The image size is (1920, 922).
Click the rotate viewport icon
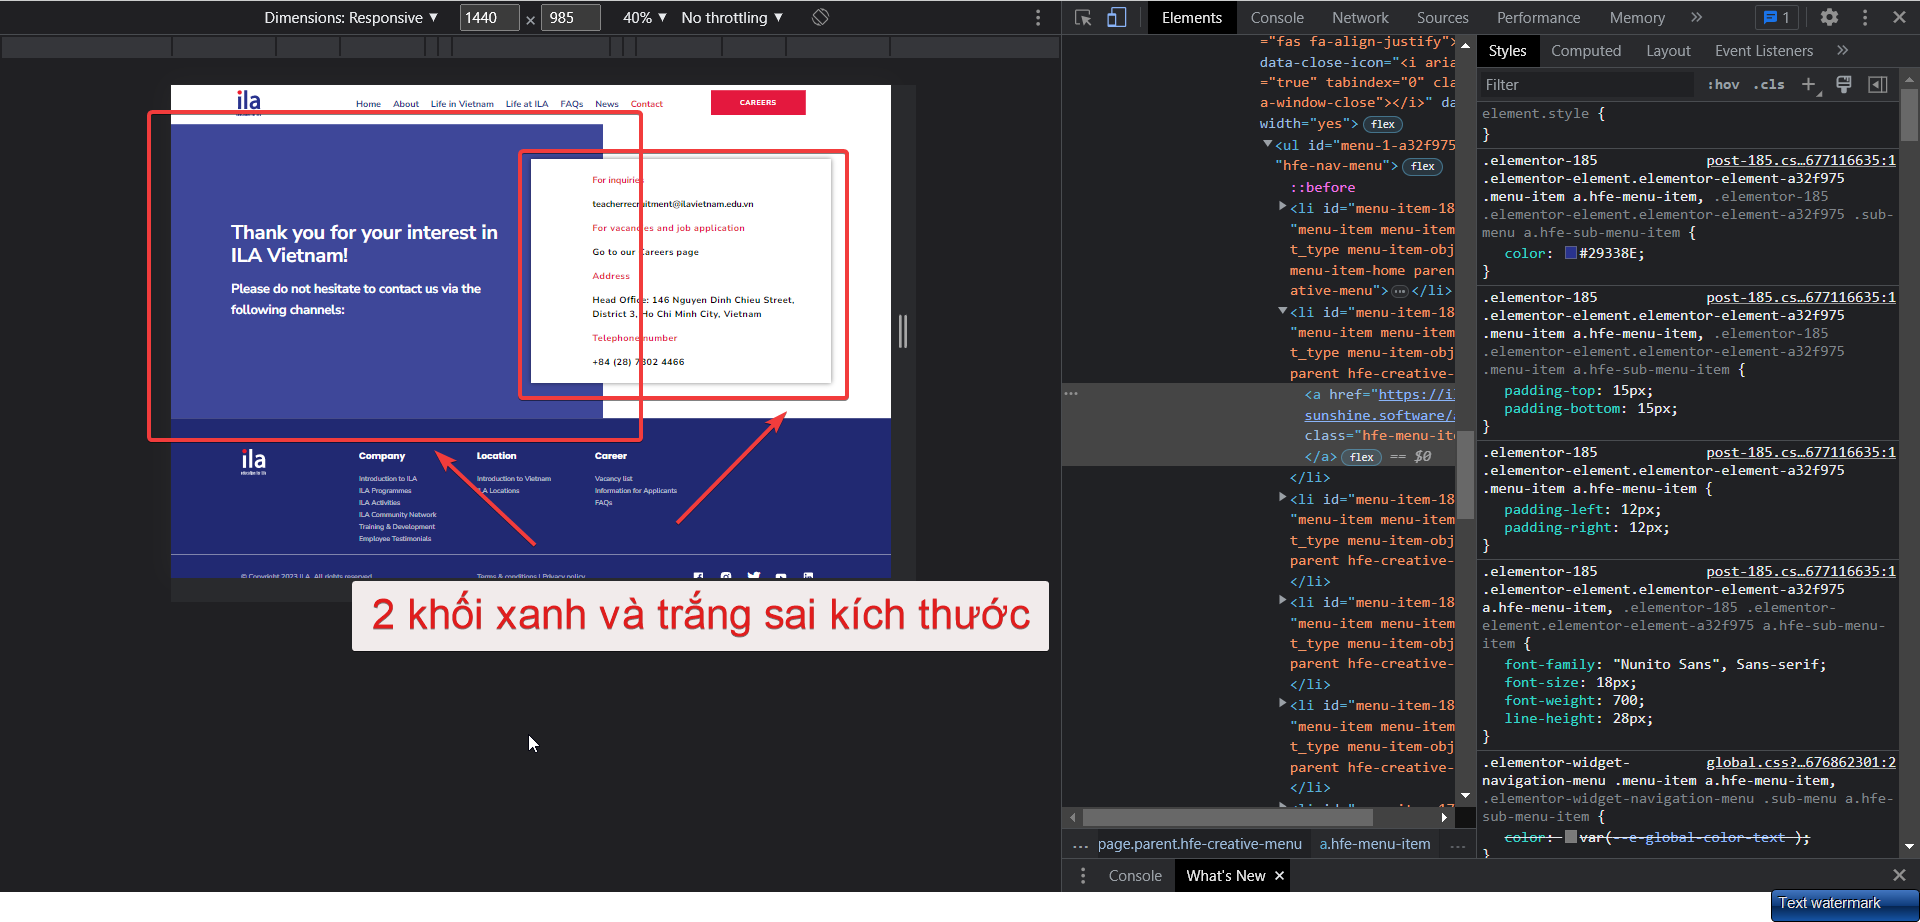click(x=820, y=17)
